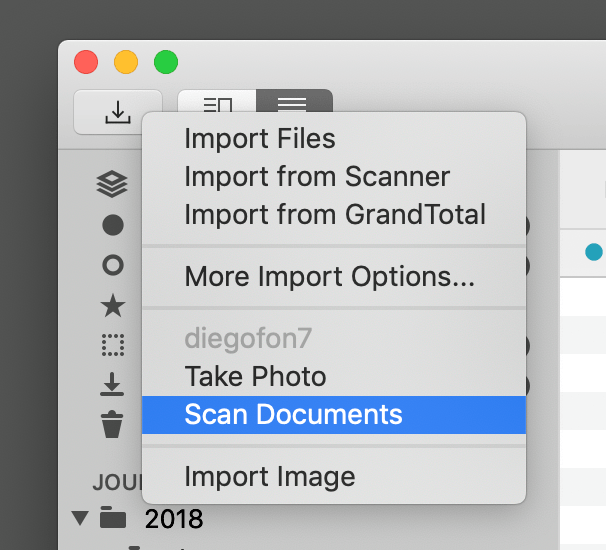Click the dotted square sidebar icon
Image resolution: width=606 pixels, height=550 pixels.
point(113,345)
